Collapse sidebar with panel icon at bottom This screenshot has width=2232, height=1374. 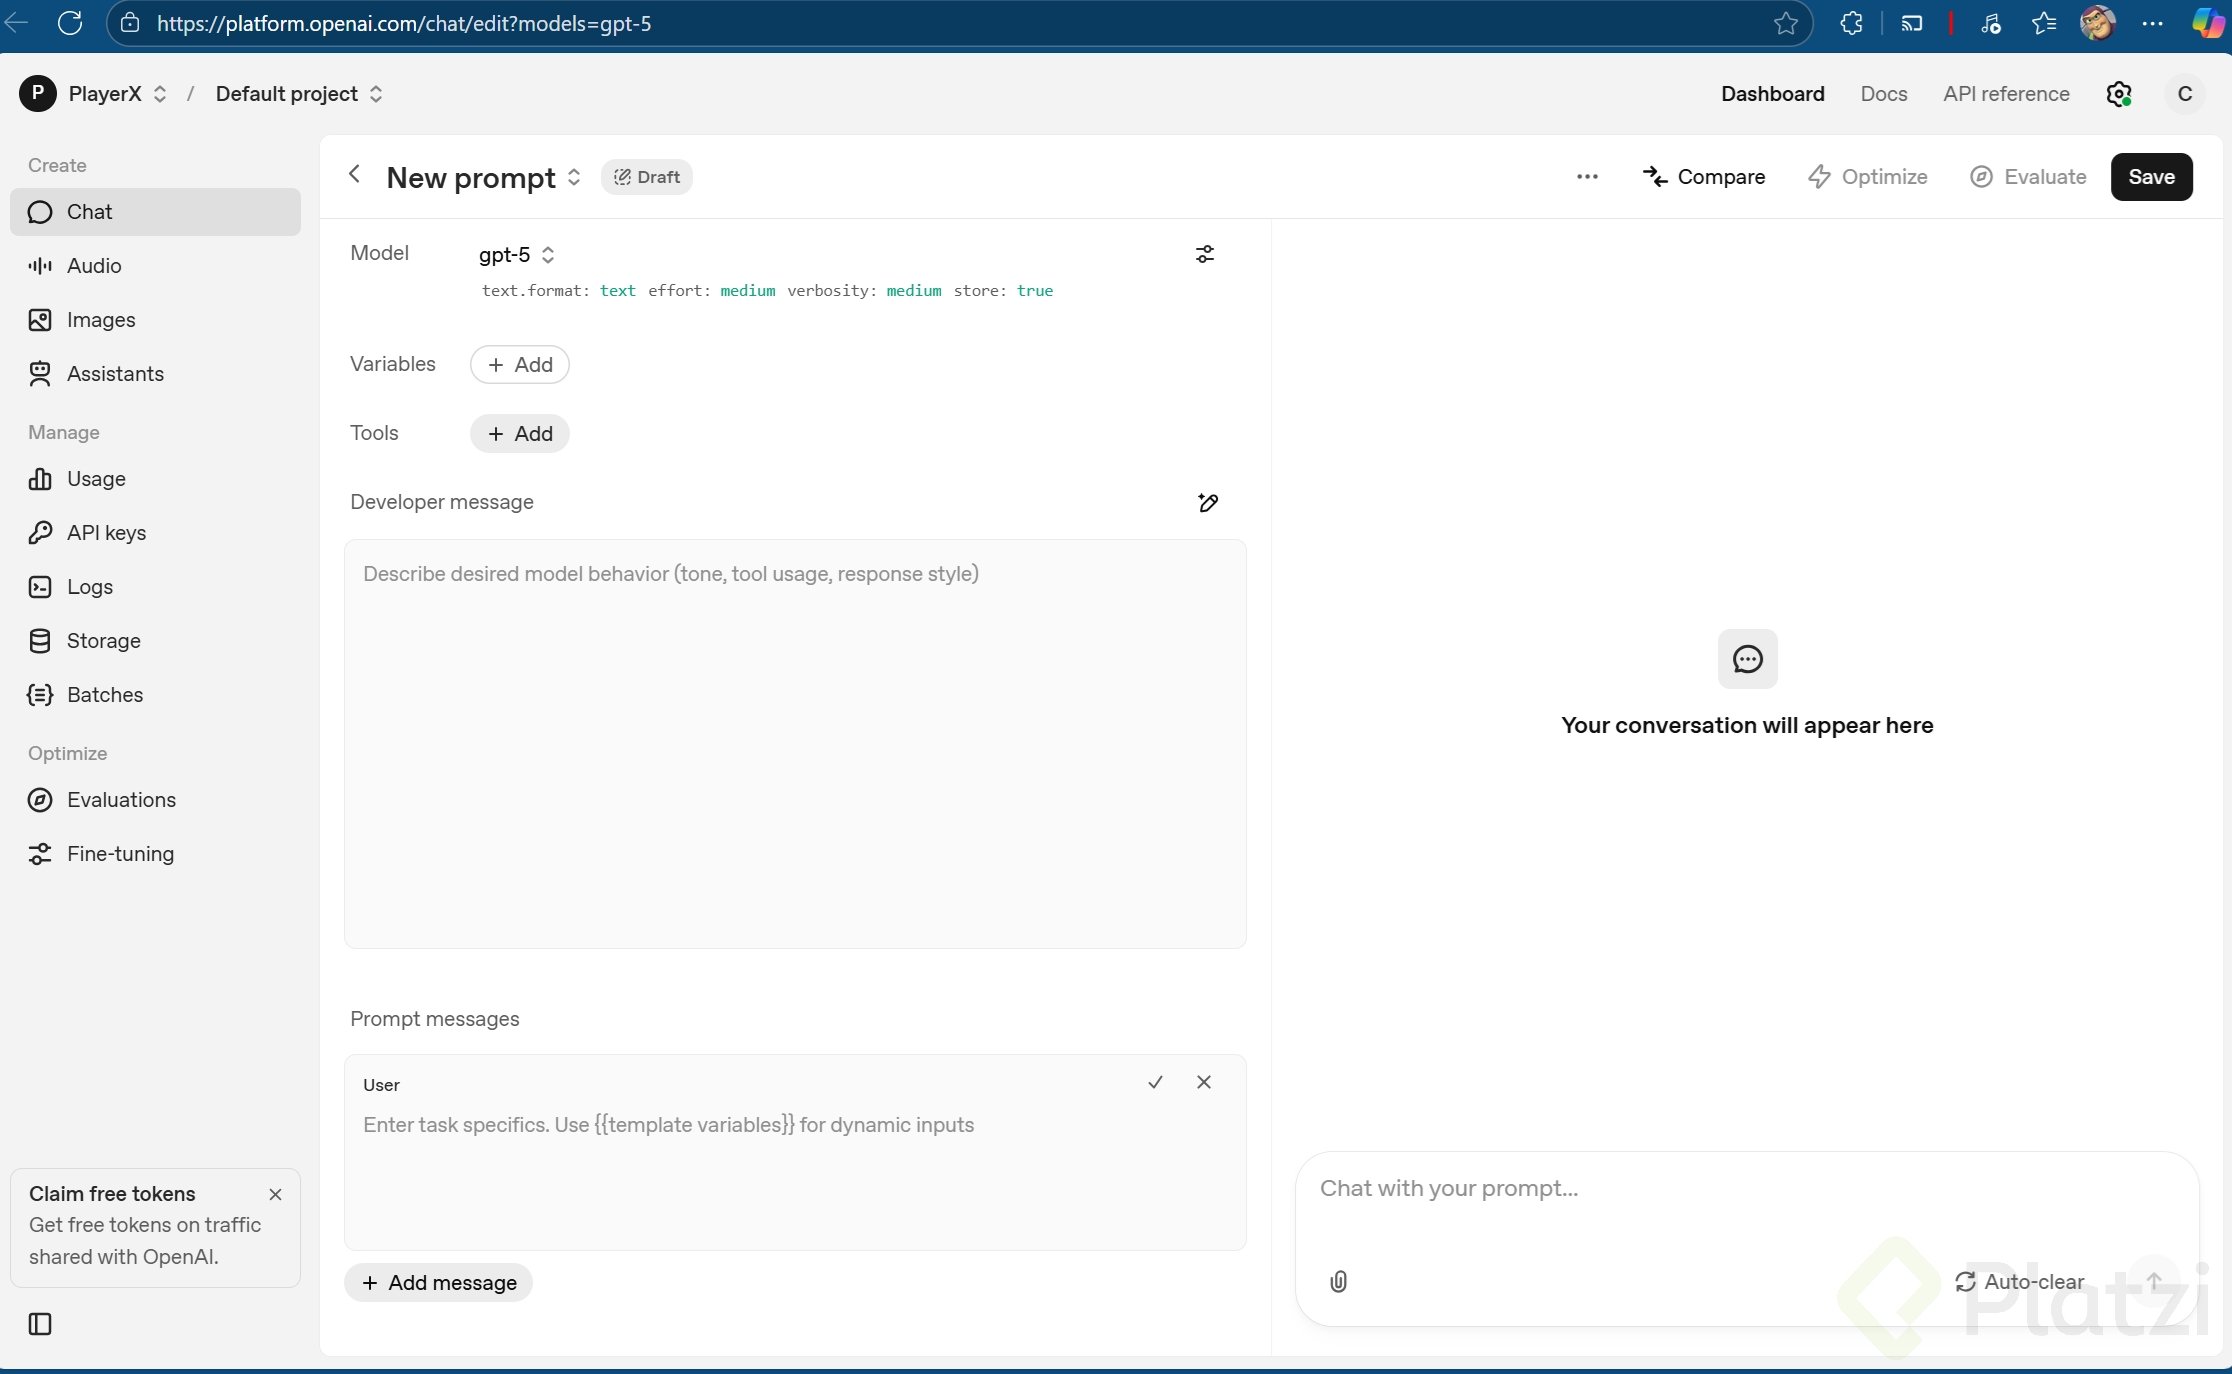click(x=40, y=1324)
